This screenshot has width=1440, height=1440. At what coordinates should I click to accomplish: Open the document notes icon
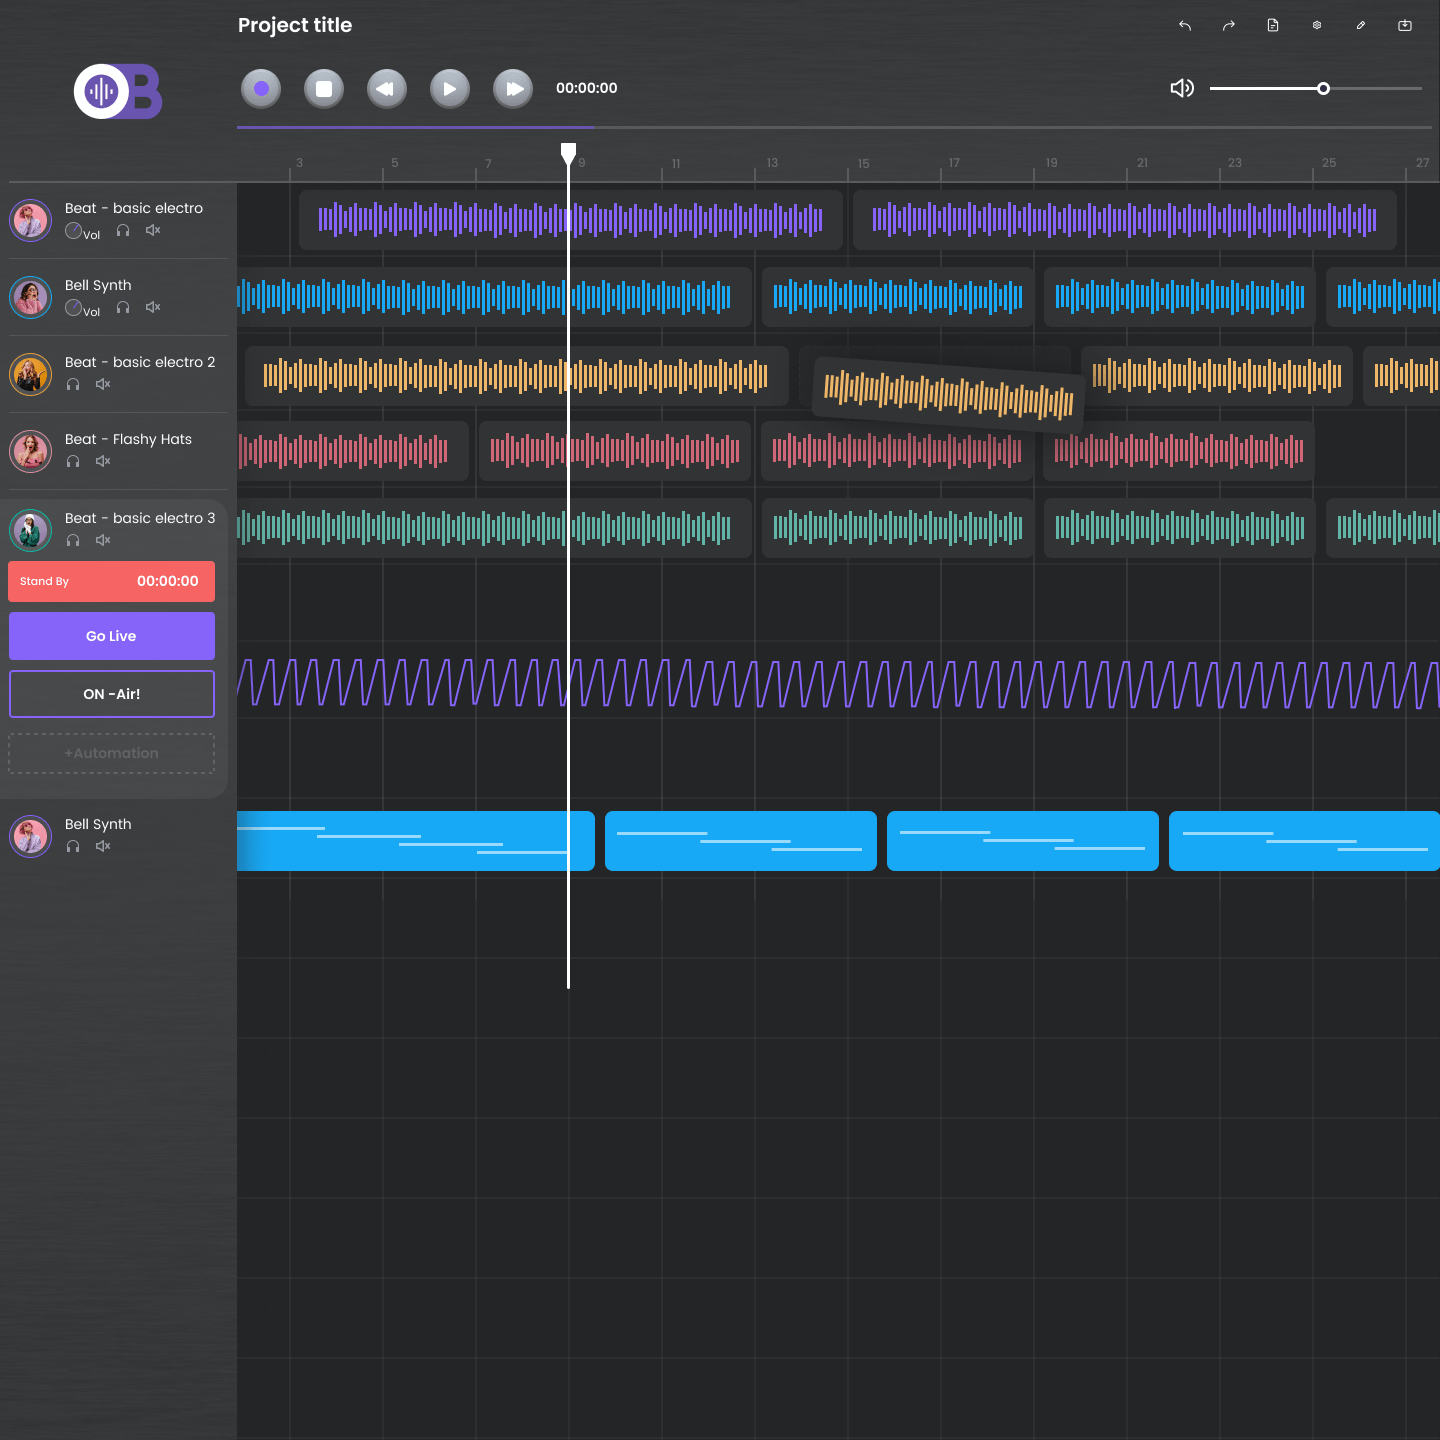[1273, 26]
